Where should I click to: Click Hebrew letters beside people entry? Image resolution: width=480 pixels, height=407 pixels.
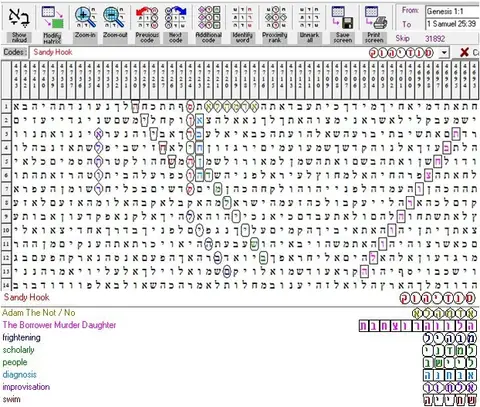(x=450, y=363)
